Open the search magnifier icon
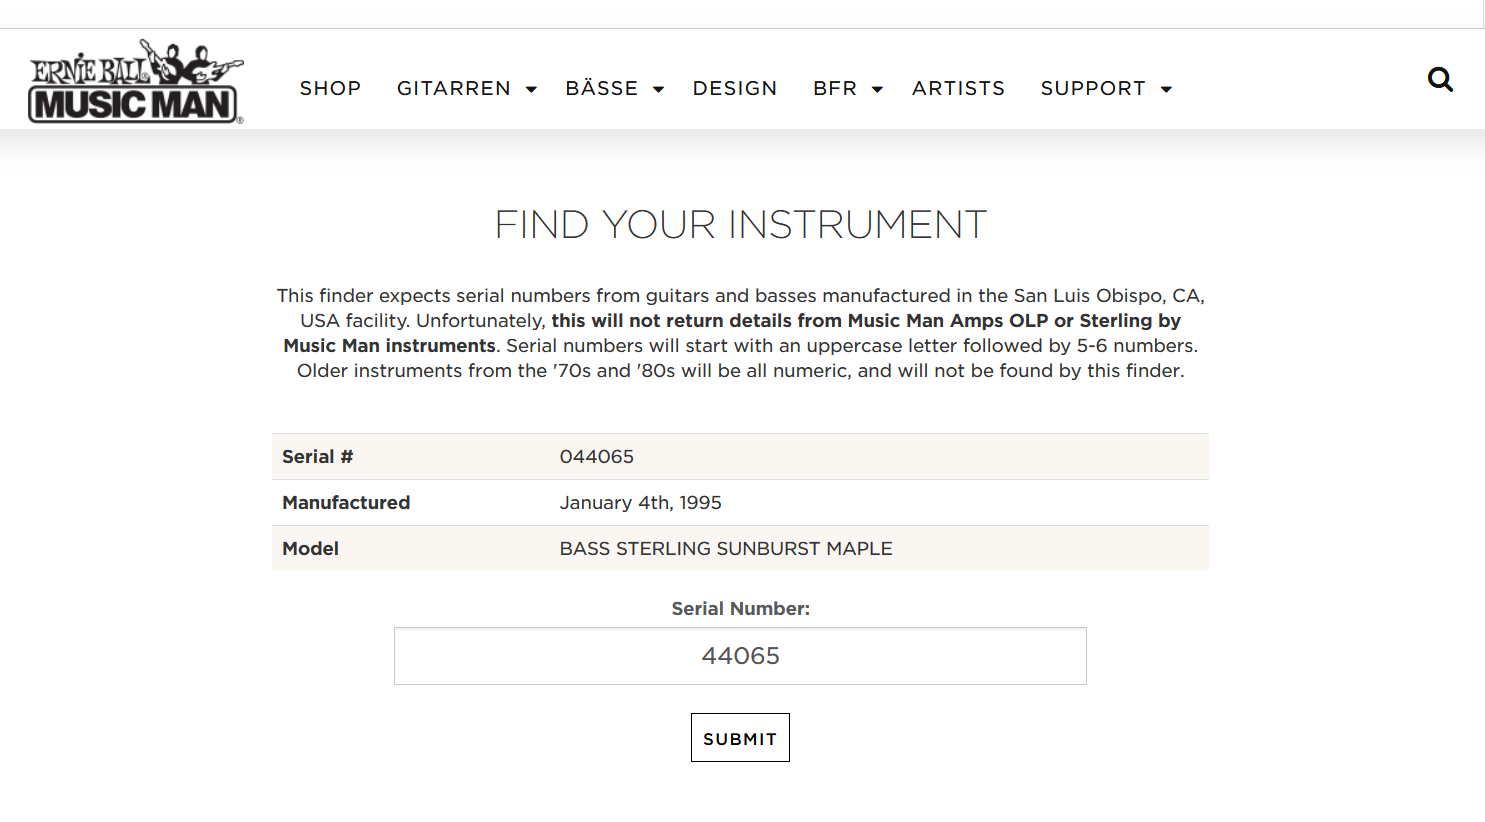 click(1440, 79)
